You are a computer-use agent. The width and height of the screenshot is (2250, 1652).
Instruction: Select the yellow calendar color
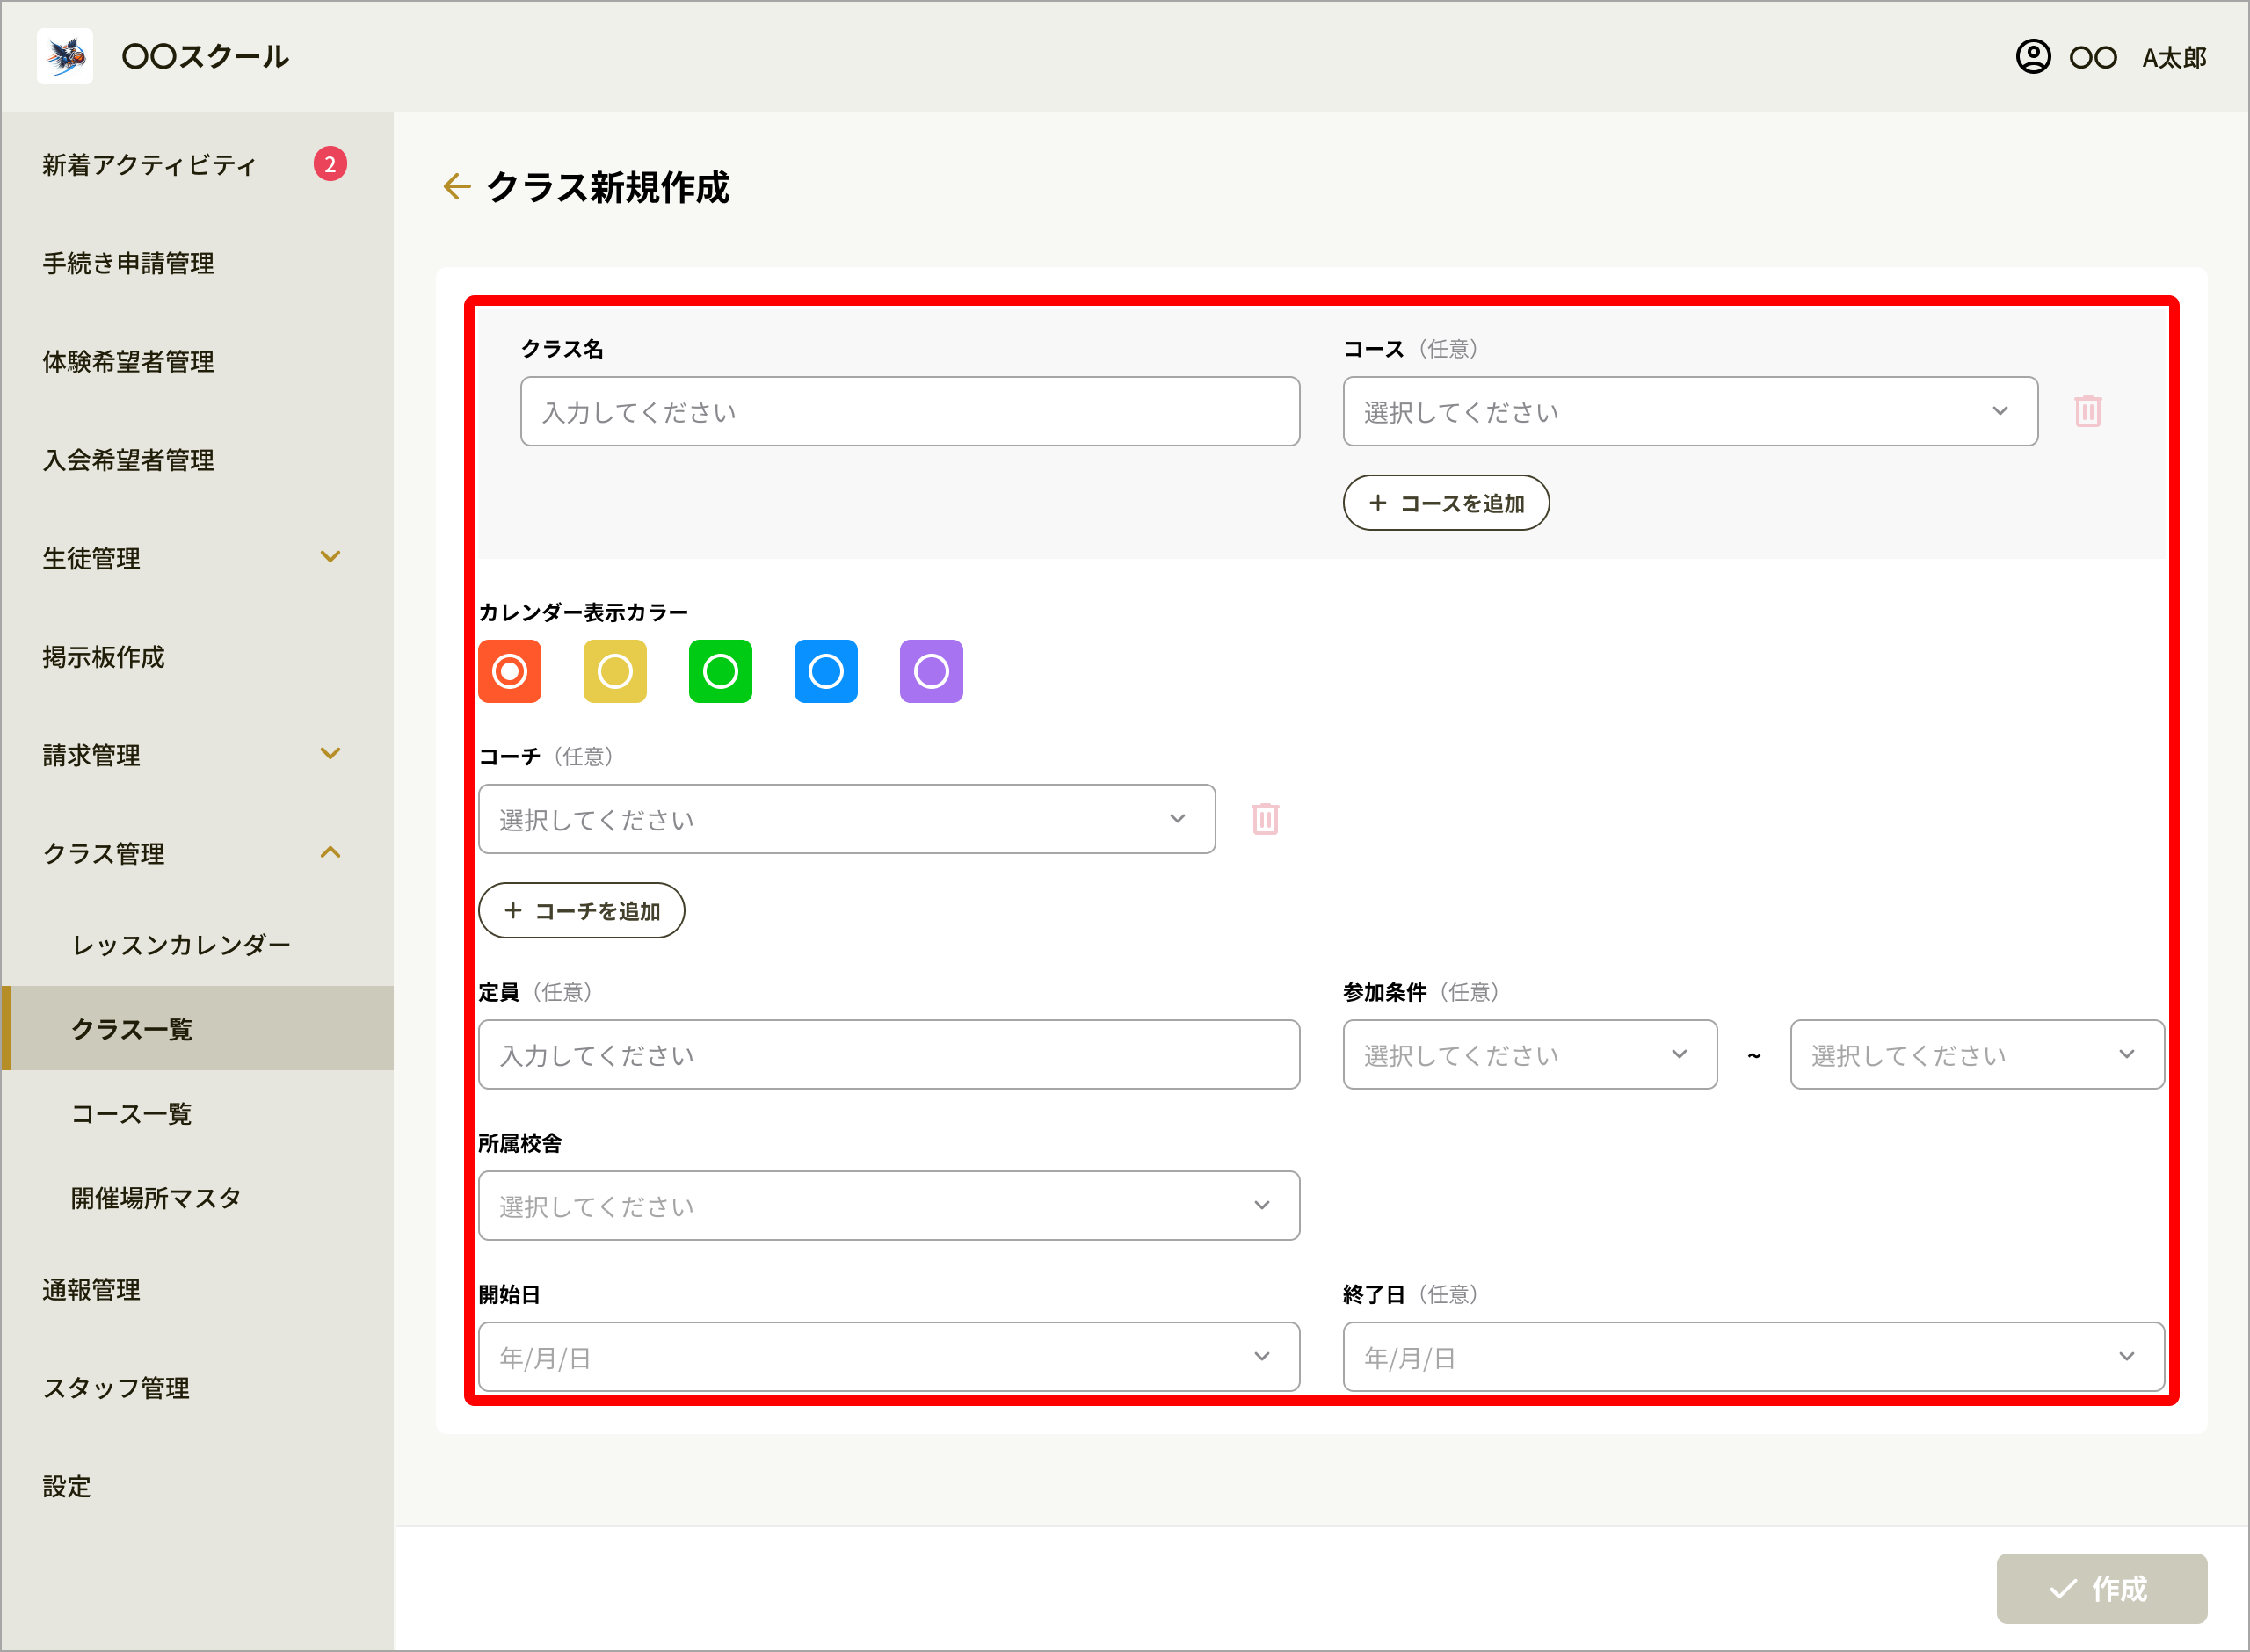pos(615,672)
